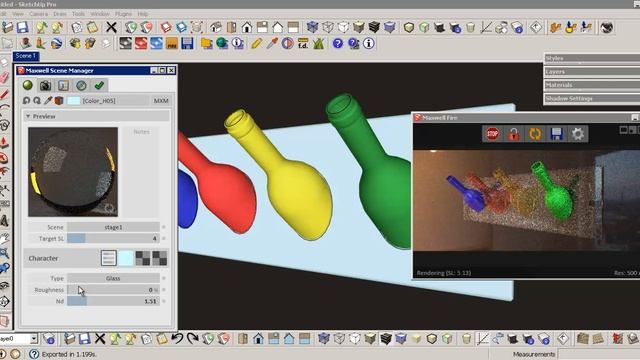The height and width of the screenshot is (360, 640).
Task: Click the redo arrow in the bottom toolbar
Action: pos(192,338)
